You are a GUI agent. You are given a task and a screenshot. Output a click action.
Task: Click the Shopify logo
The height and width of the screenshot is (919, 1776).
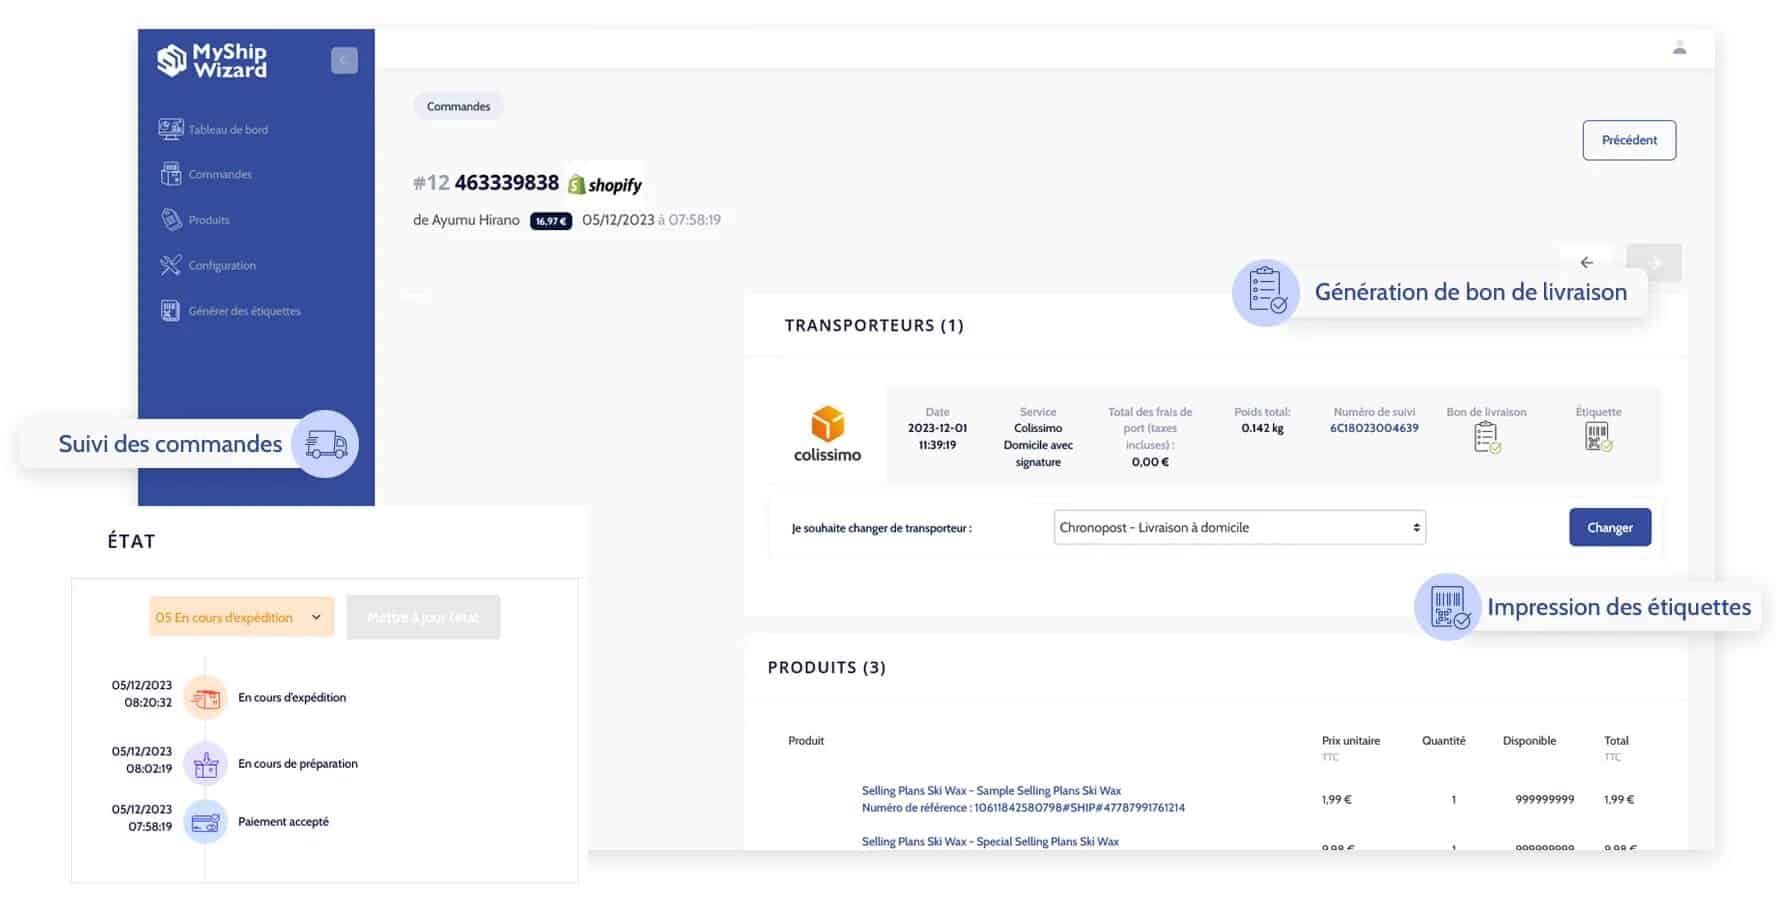coord(605,185)
